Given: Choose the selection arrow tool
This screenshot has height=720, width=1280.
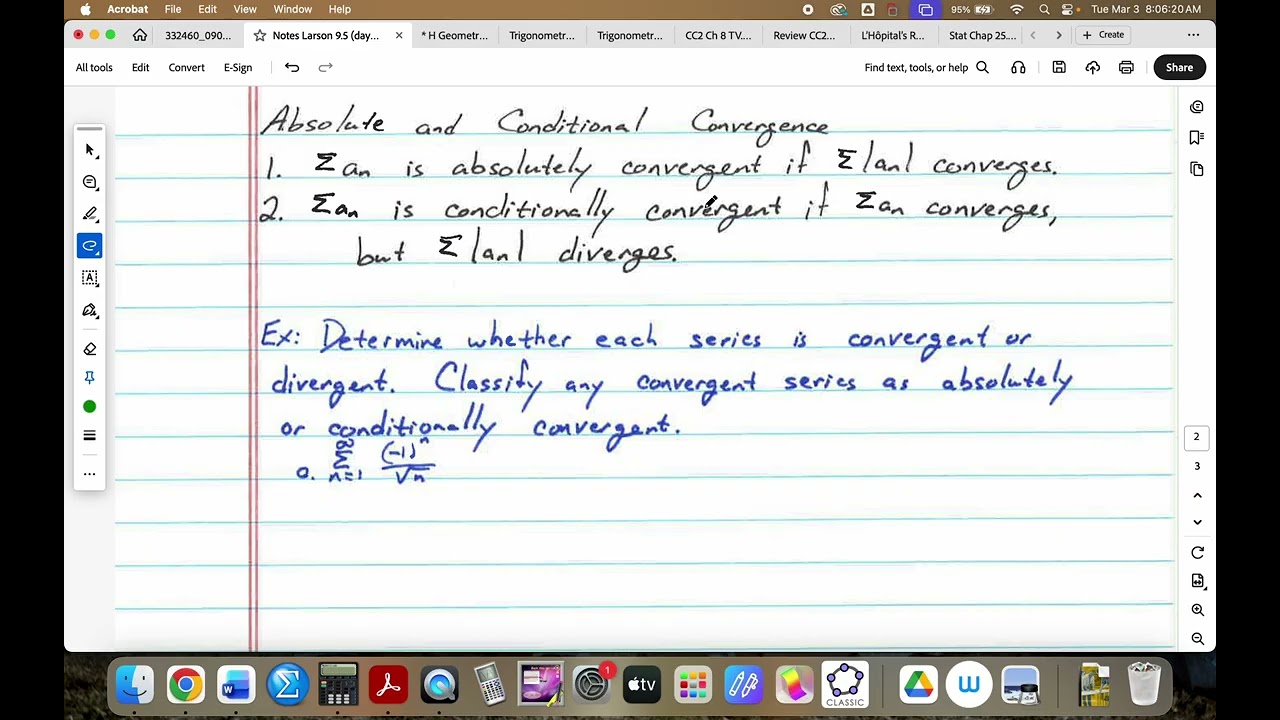Looking at the screenshot, I should (x=90, y=150).
